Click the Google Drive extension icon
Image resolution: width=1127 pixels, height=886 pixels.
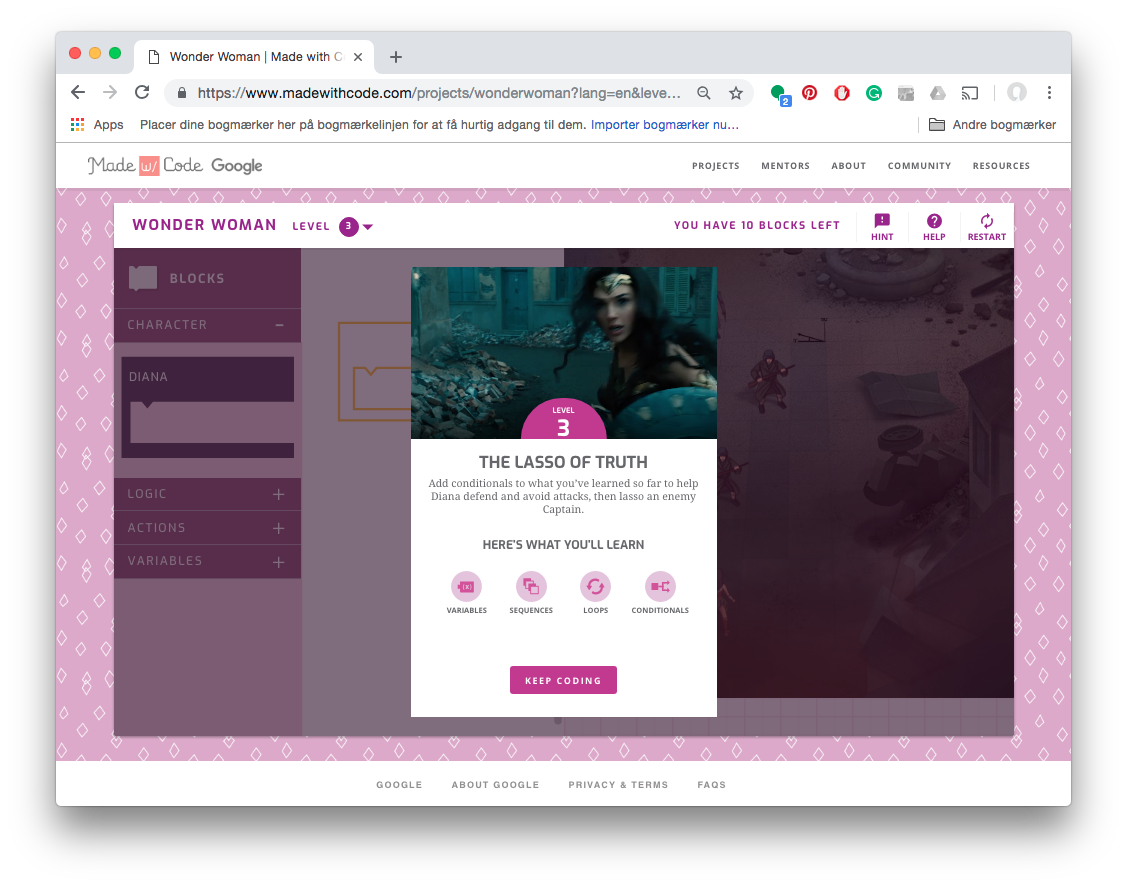(937, 93)
